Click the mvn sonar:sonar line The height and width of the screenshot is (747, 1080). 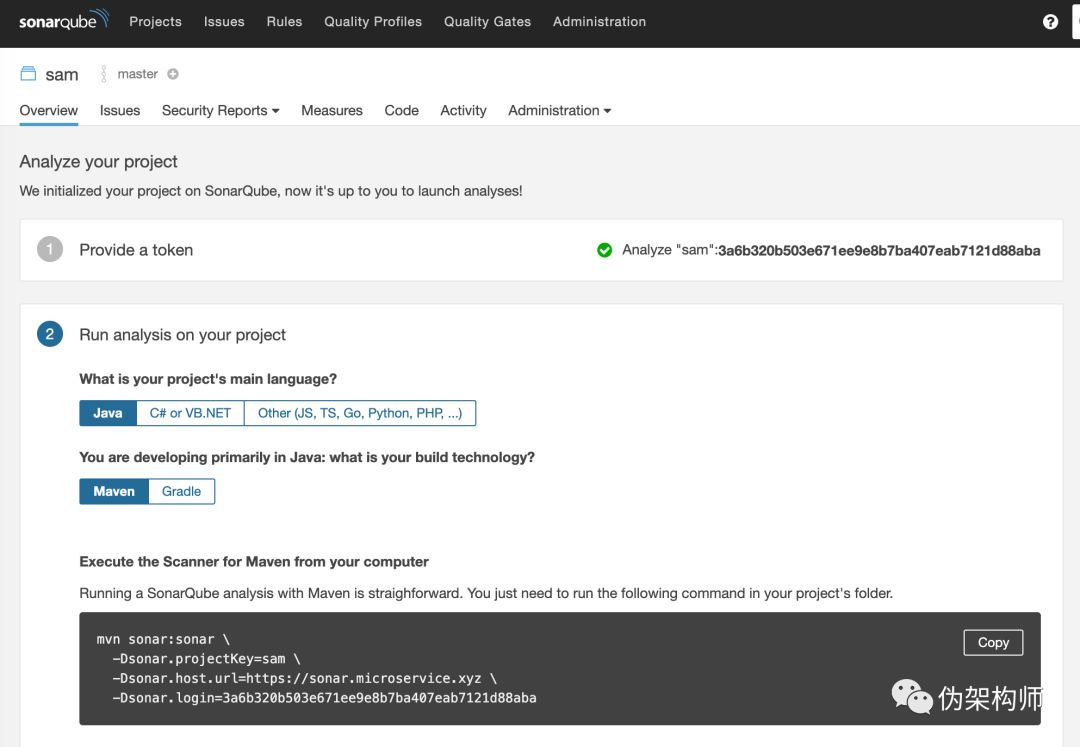(163, 640)
